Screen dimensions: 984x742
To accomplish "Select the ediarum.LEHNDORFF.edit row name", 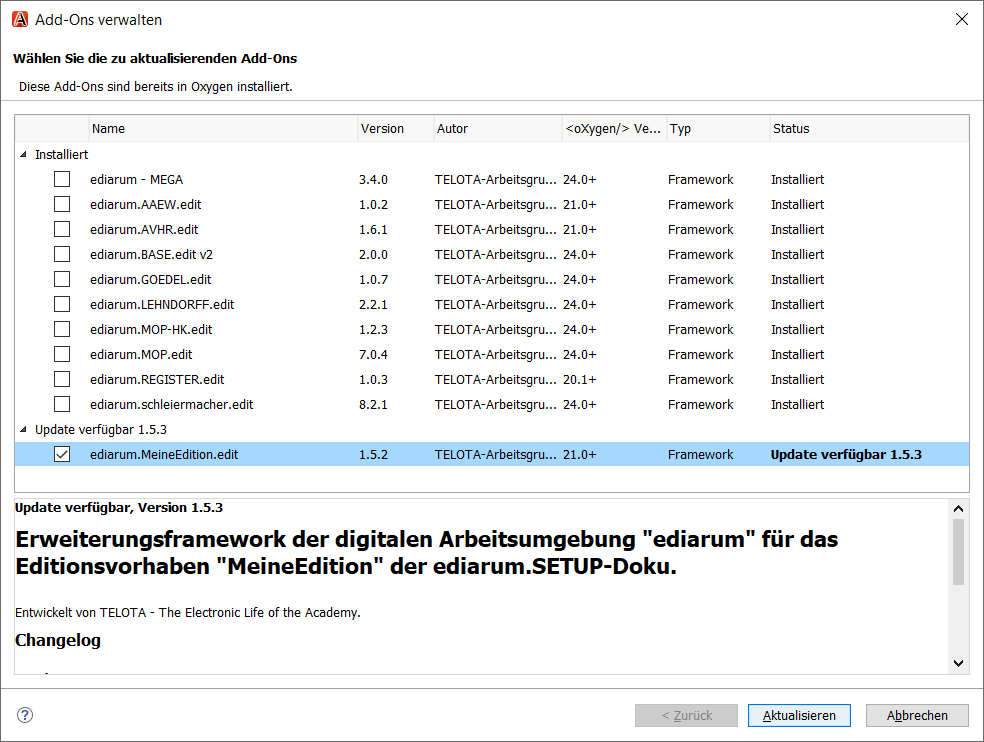I will (x=162, y=304).
